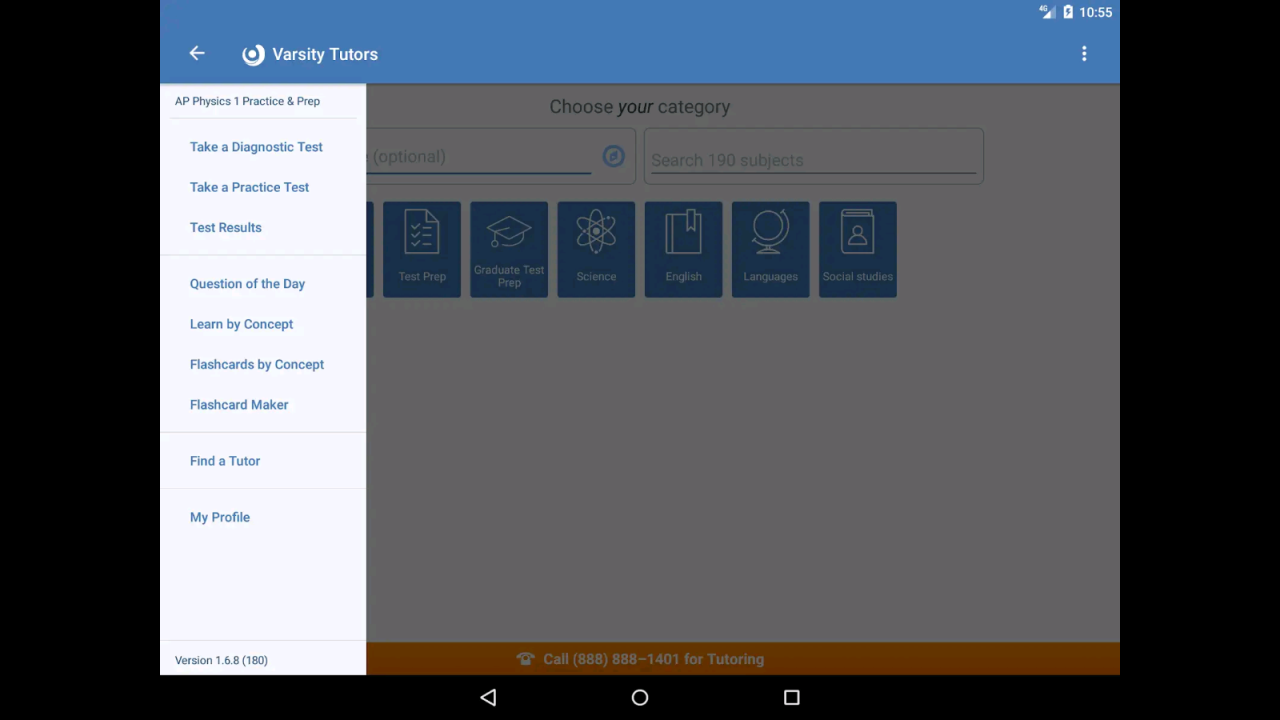The image size is (1280, 720).
Task: Tap the back arrow in the header
Action: (197, 54)
